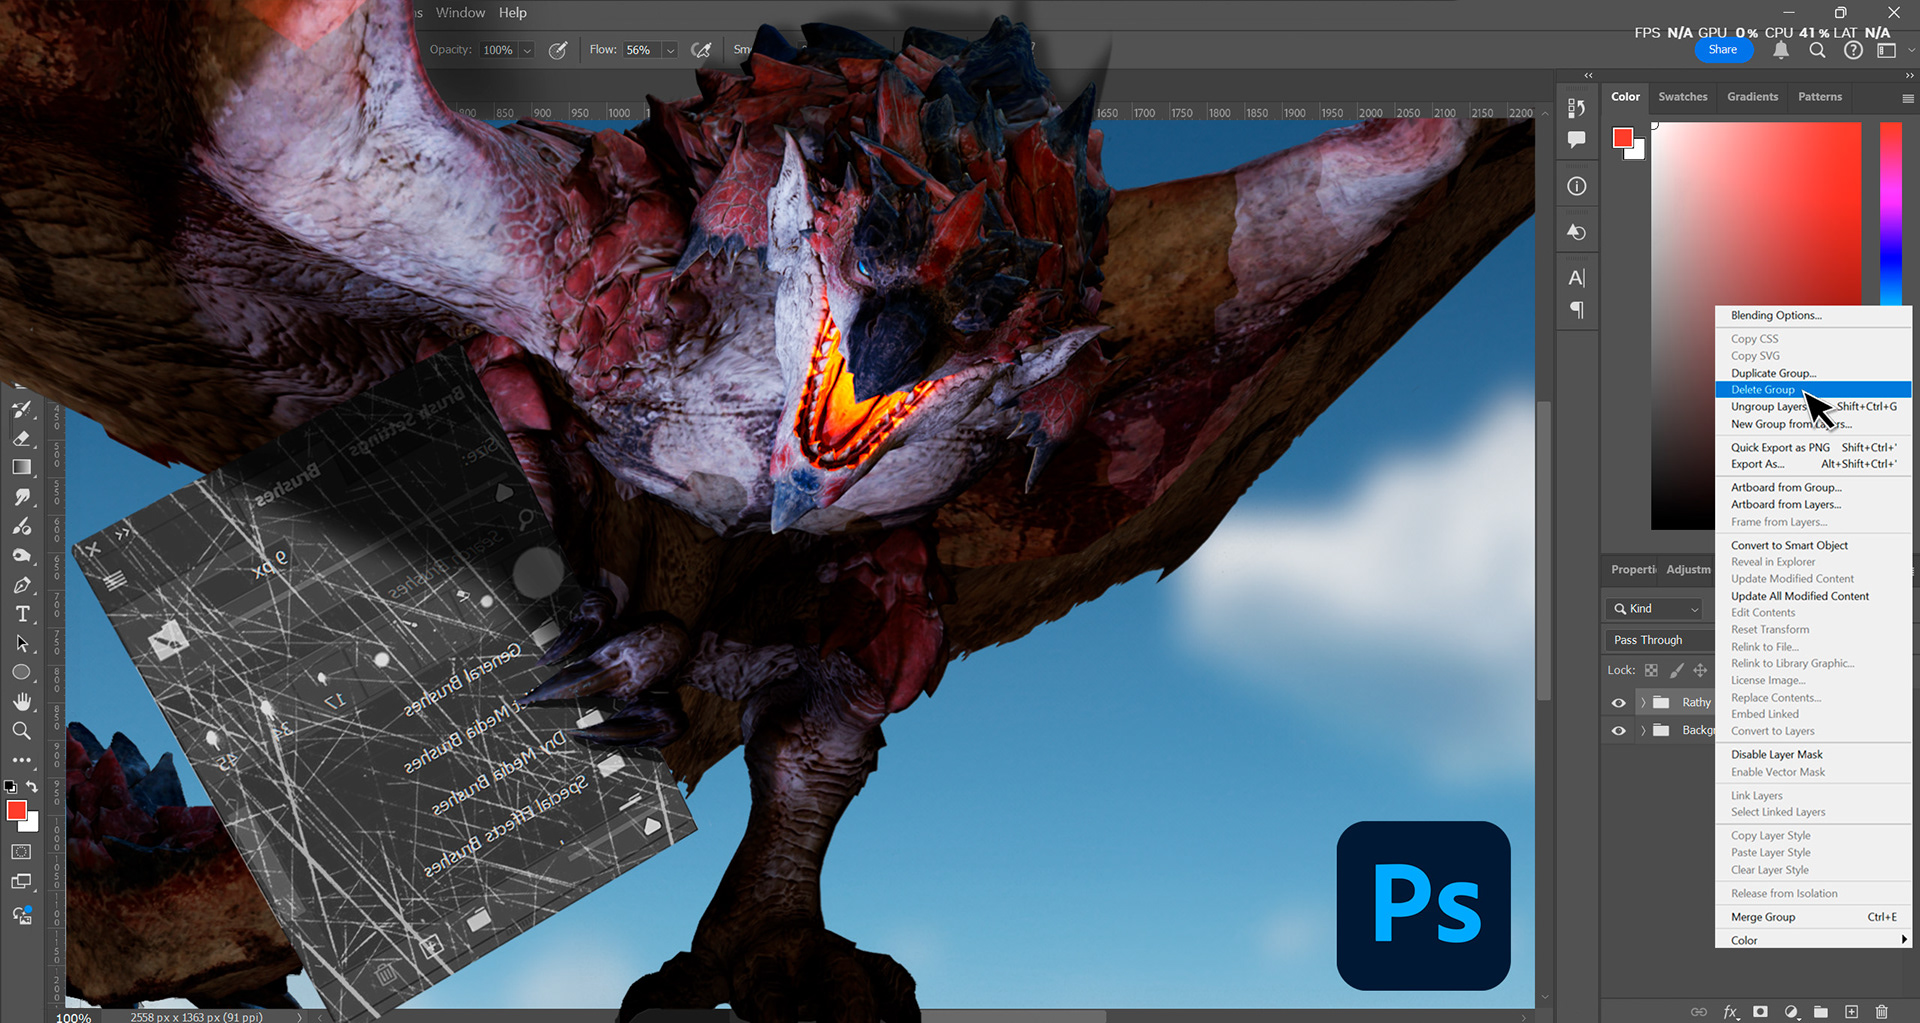Click the blue Share button
Image resolution: width=1920 pixels, height=1023 pixels.
coord(1723,50)
